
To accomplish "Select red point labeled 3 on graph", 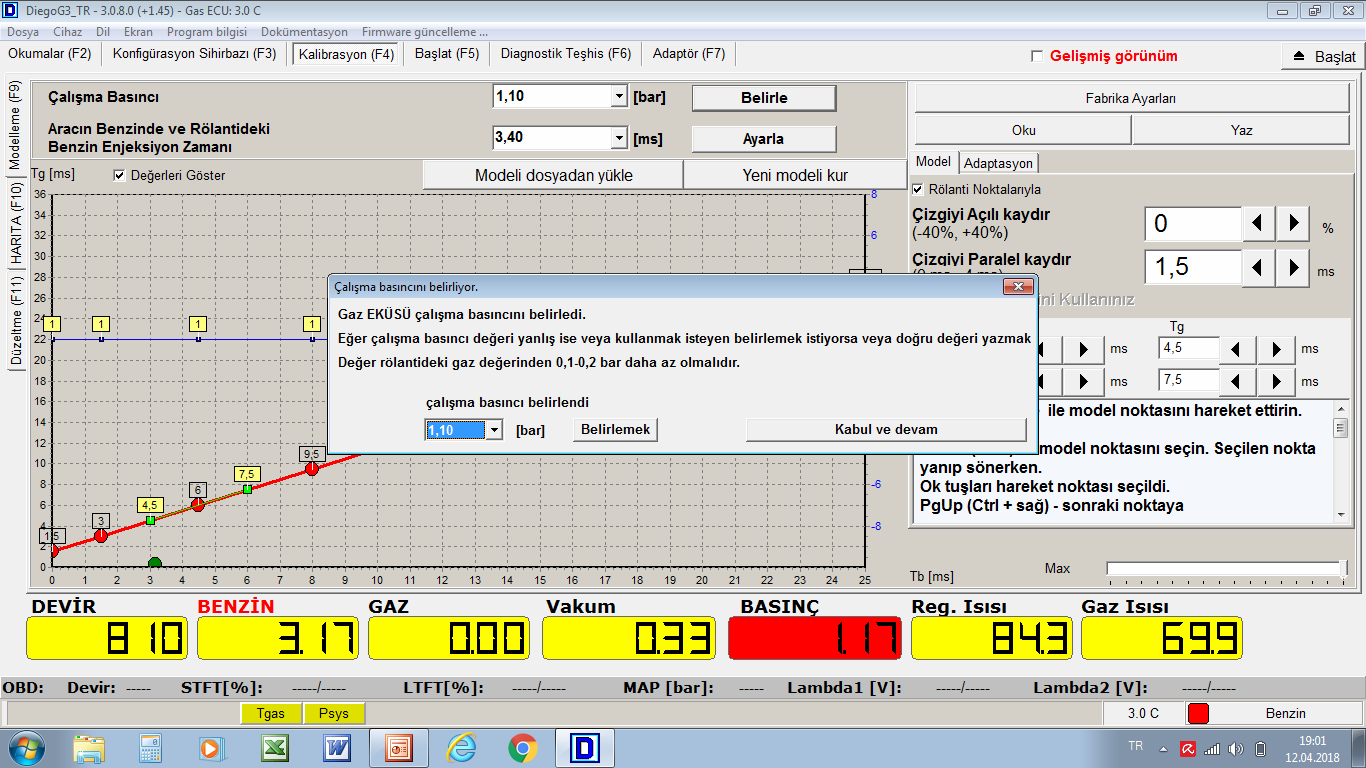I will coord(101,536).
